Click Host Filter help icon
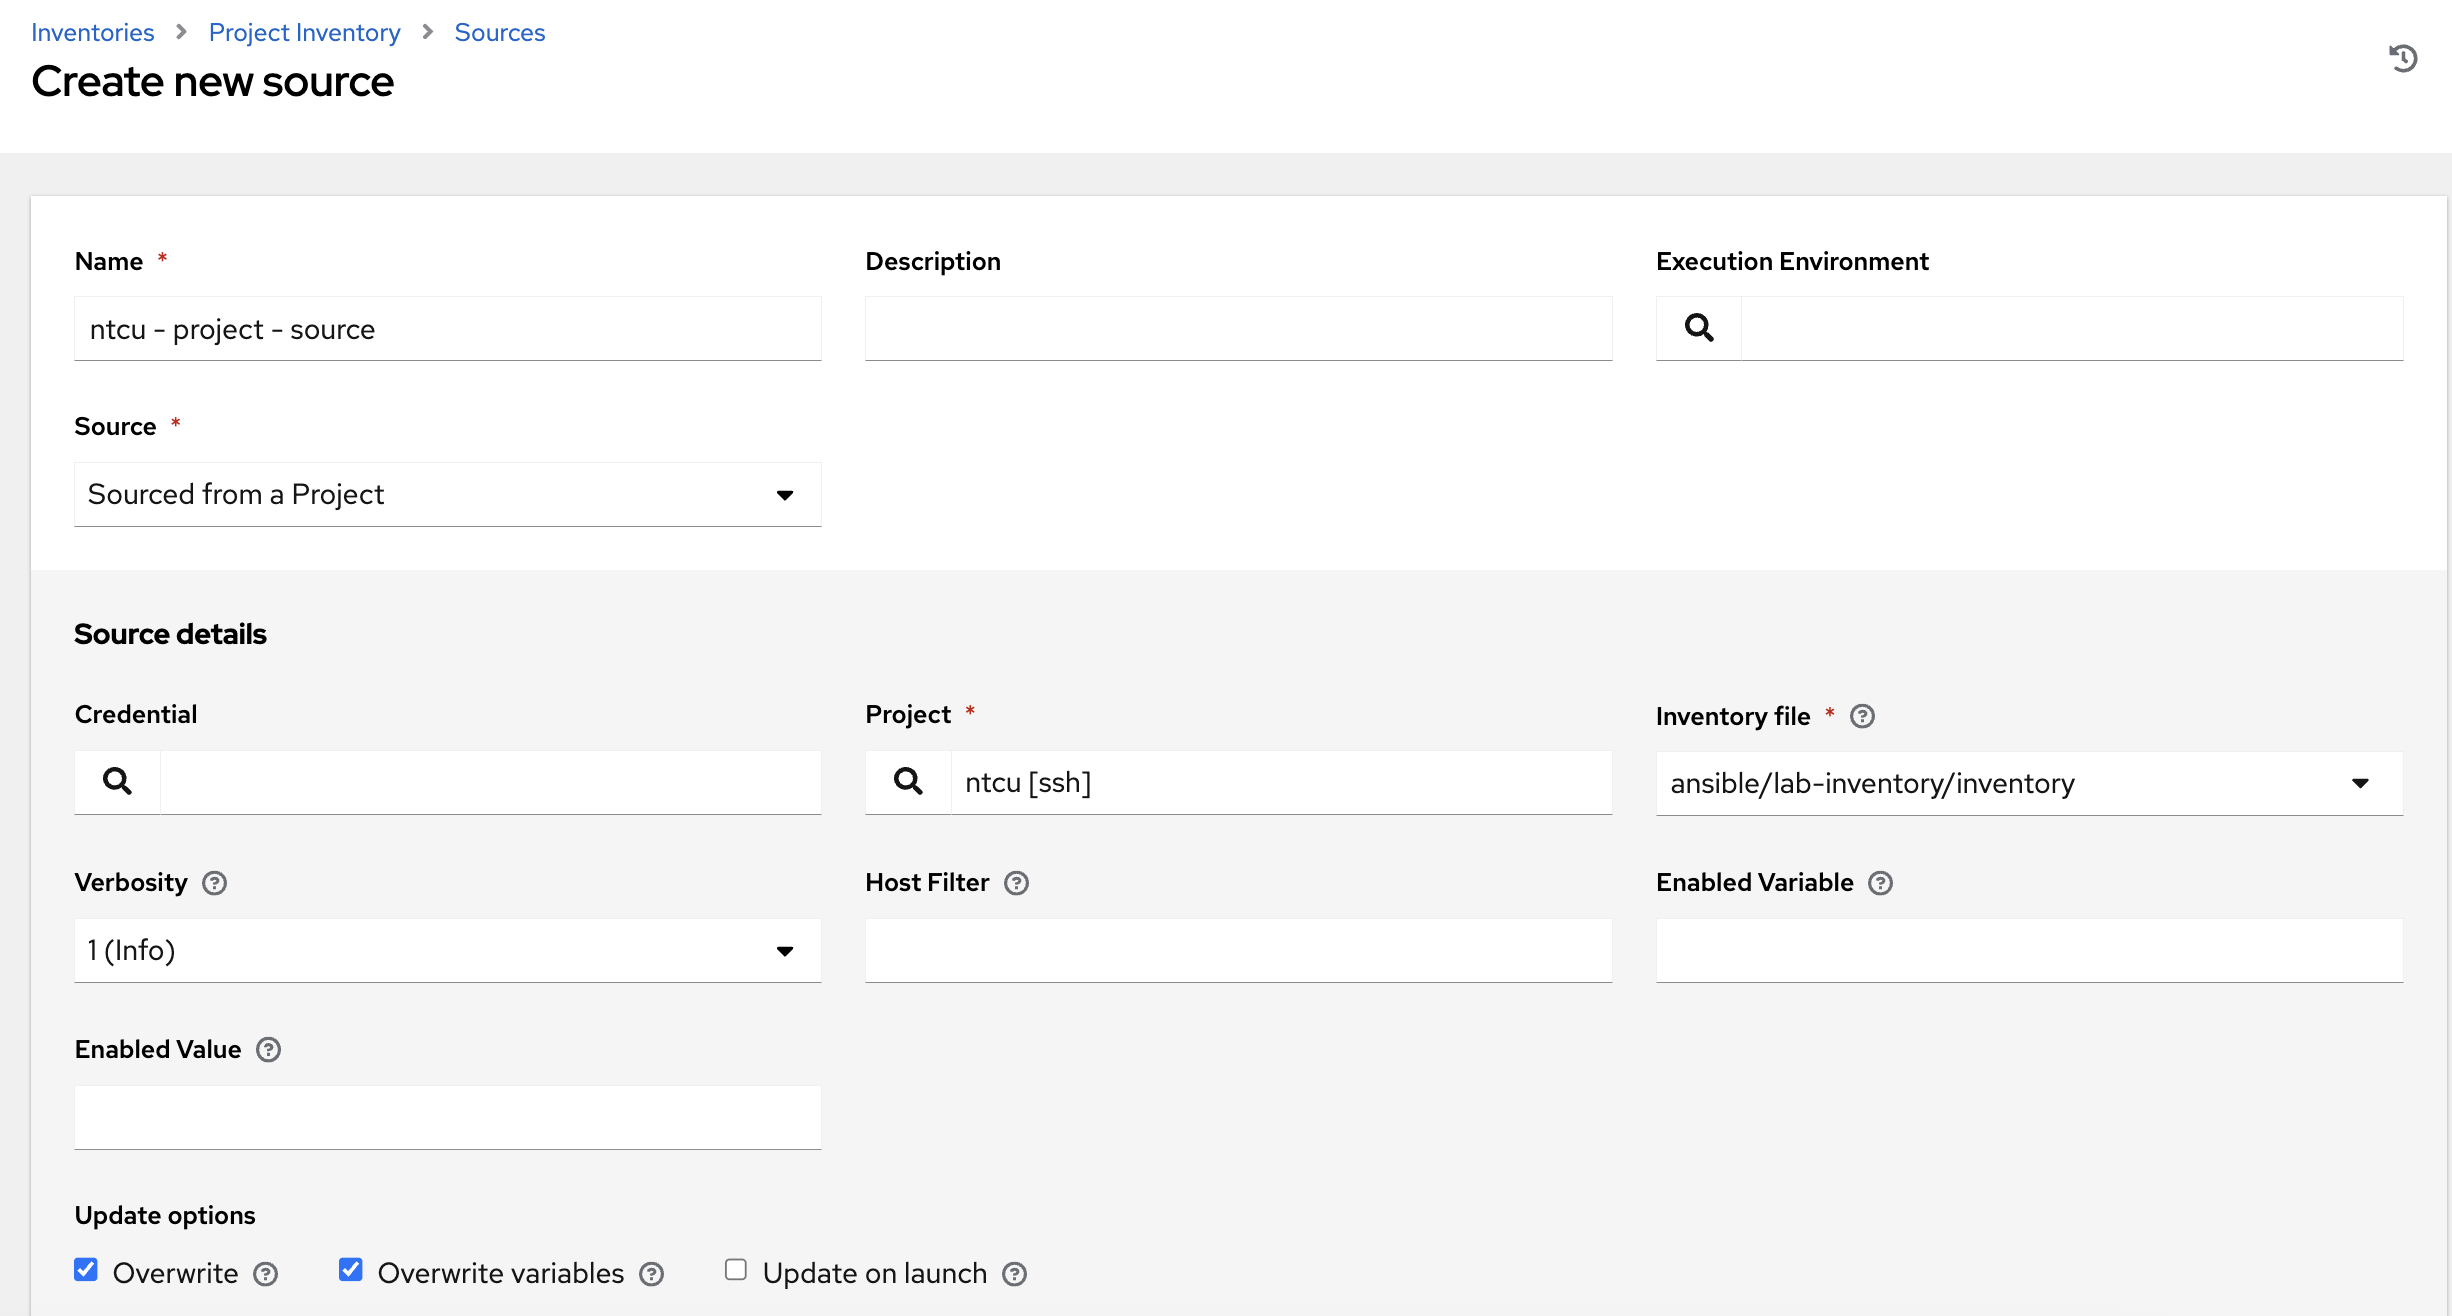Screen dimensions: 2452x1316 (x=1016, y=883)
